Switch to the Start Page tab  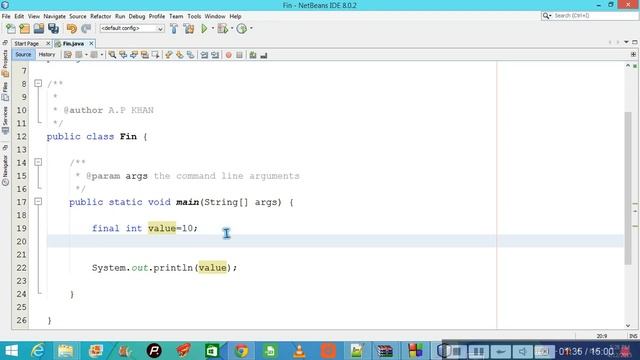pyautogui.click(x=27, y=43)
